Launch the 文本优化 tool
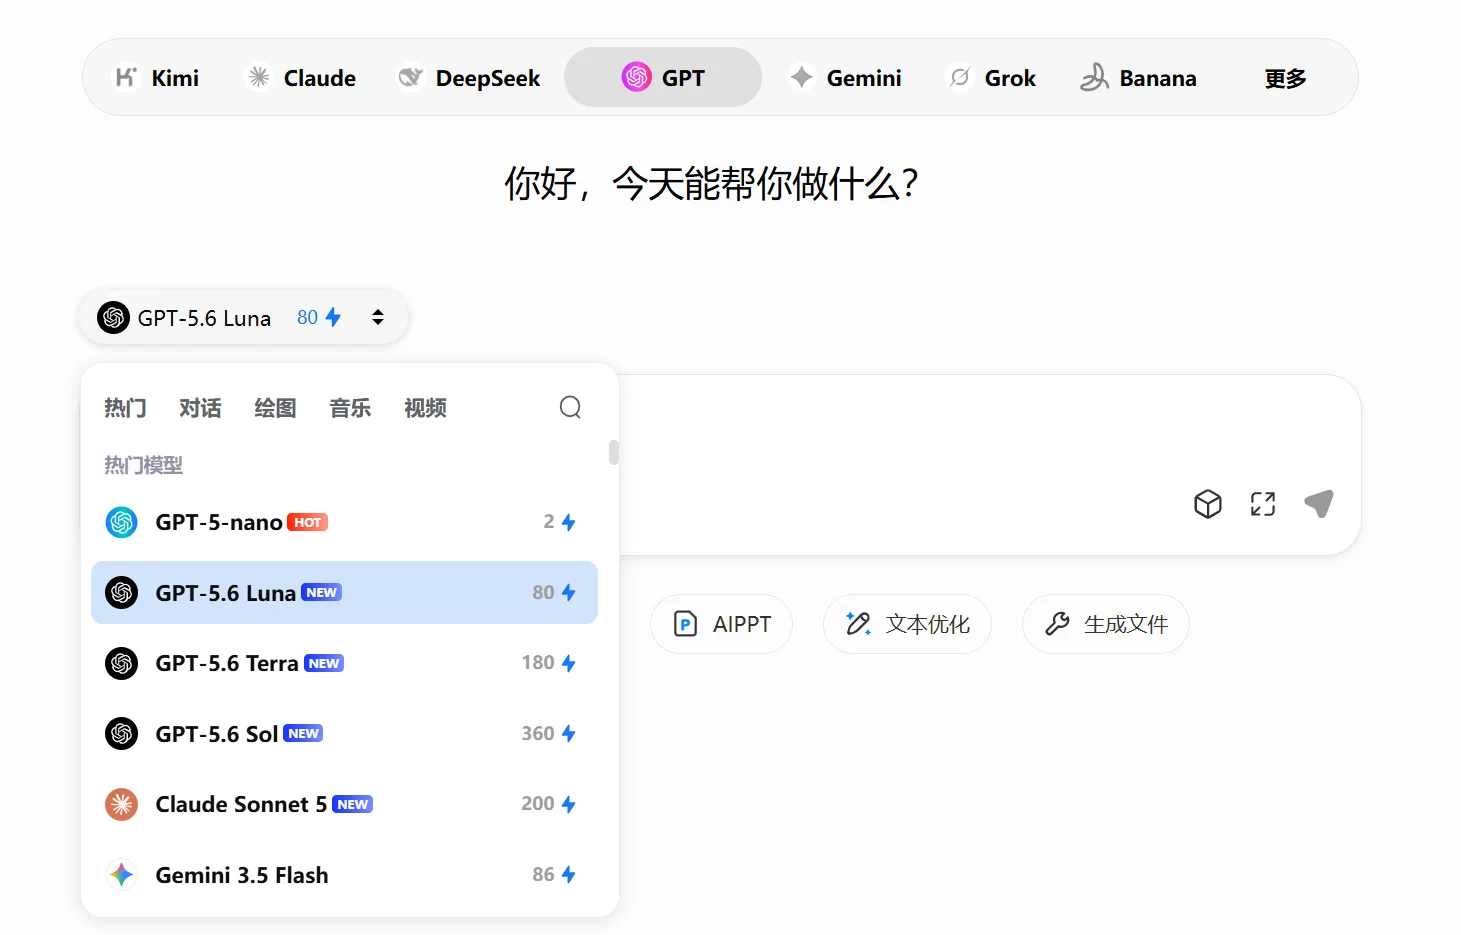Viewport: 1461px width, 935px height. click(x=907, y=624)
